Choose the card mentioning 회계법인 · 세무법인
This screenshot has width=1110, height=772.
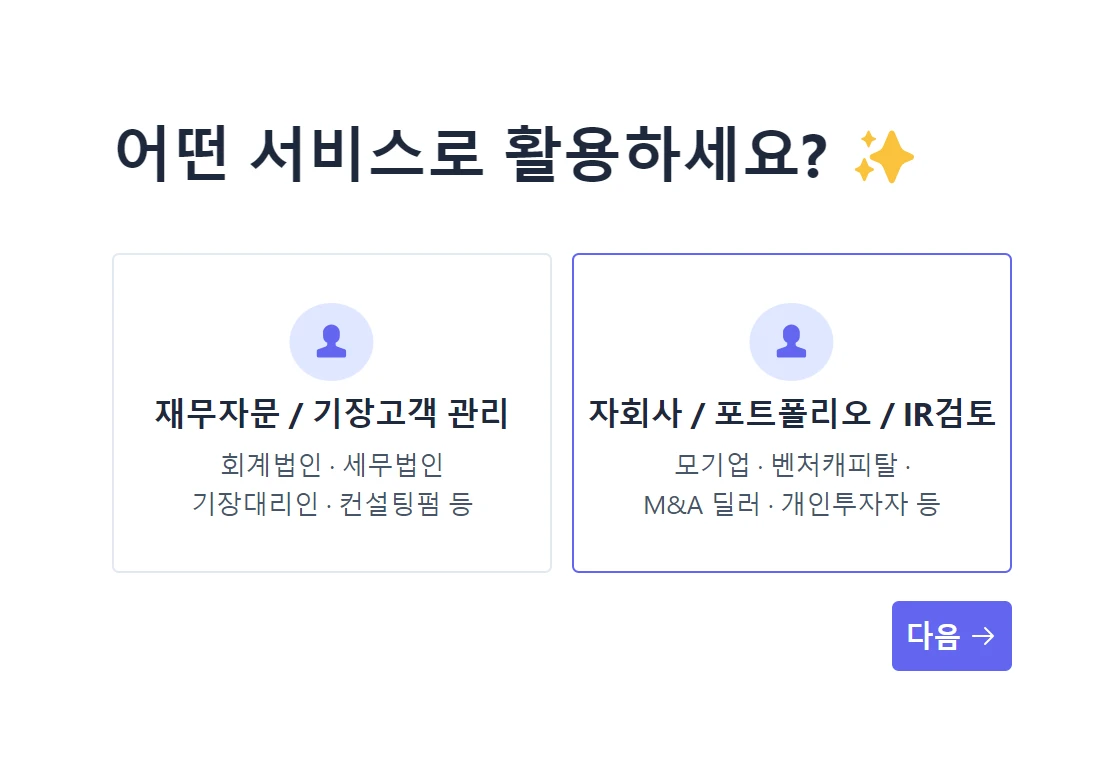[332, 413]
